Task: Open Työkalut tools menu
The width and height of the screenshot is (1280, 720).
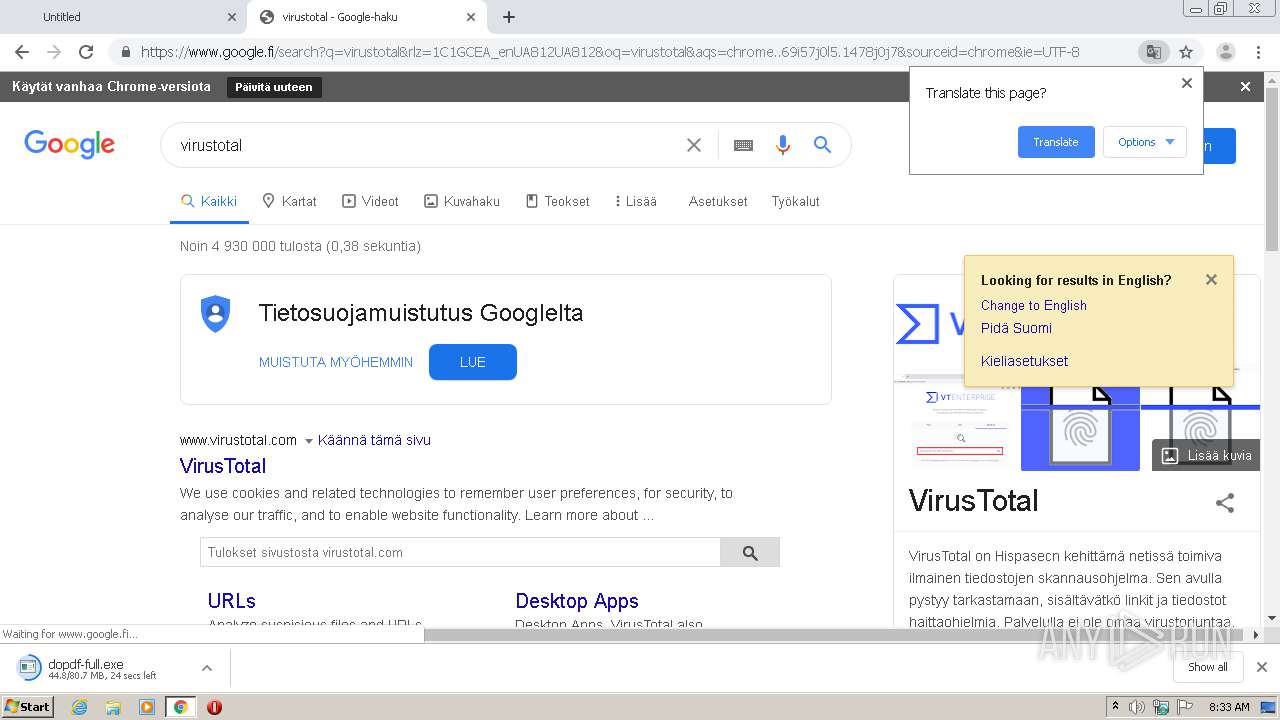Action: click(796, 201)
